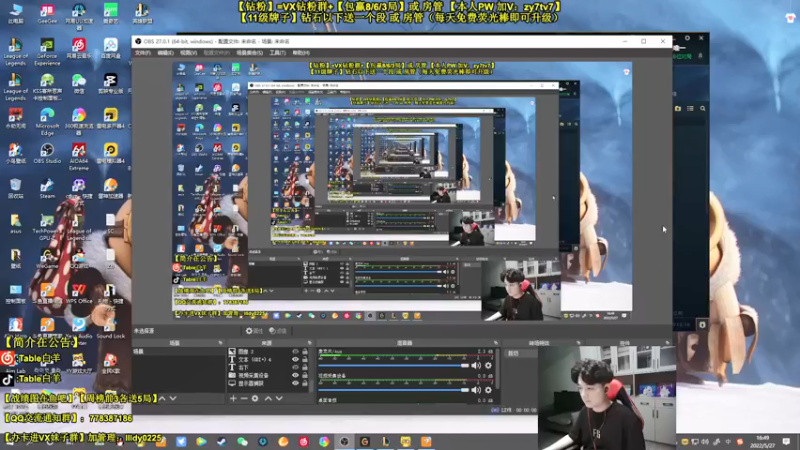Toggle the lock for 文本 (GDI+) 4 source
Viewport: 800px width, 450px height.
click(305, 359)
